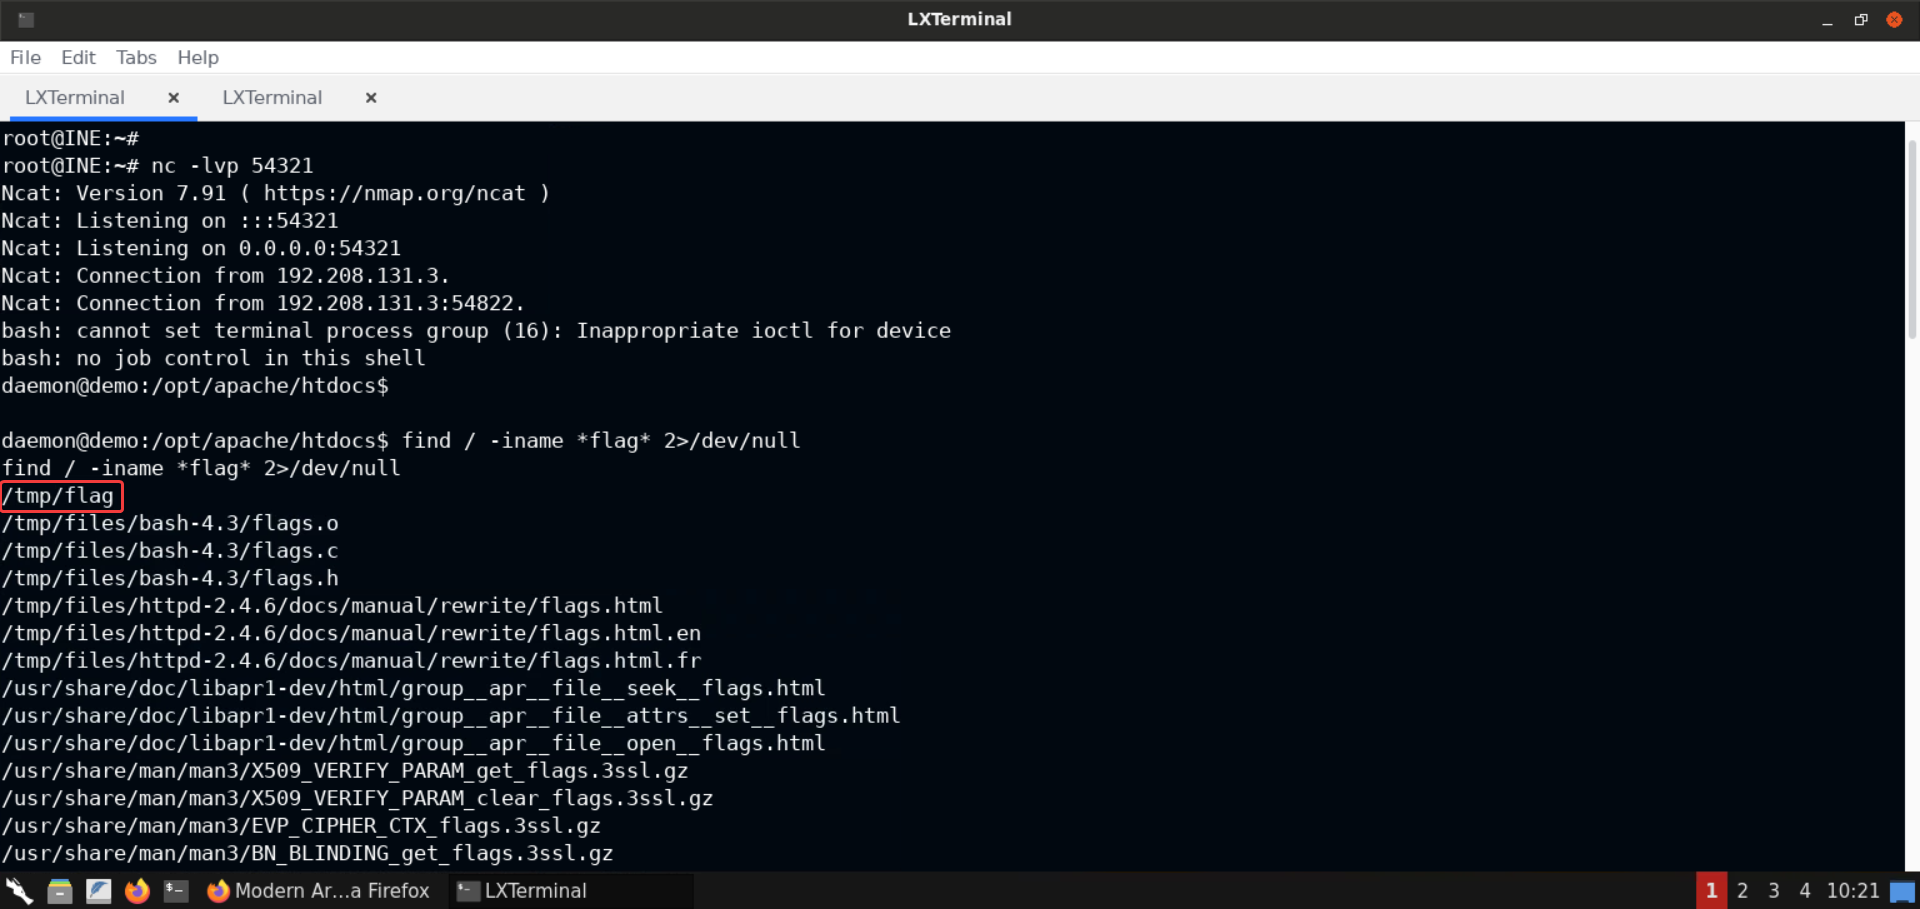This screenshot has height=909, width=1920.
Task: Click the /tmp/files/bash-4.3/flags.h line
Action: tap(170, 578)
